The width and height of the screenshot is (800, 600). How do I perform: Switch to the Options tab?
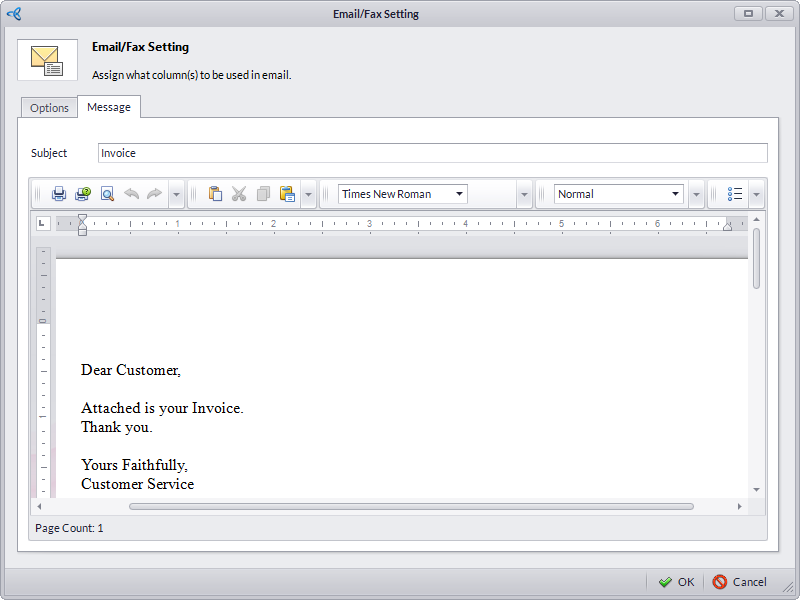(49, 108)
